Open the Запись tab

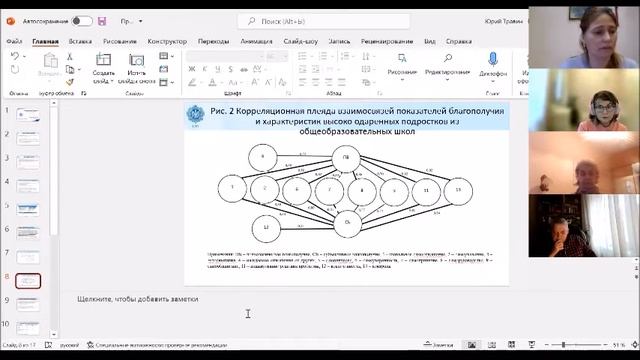click(x=339, y=41)
